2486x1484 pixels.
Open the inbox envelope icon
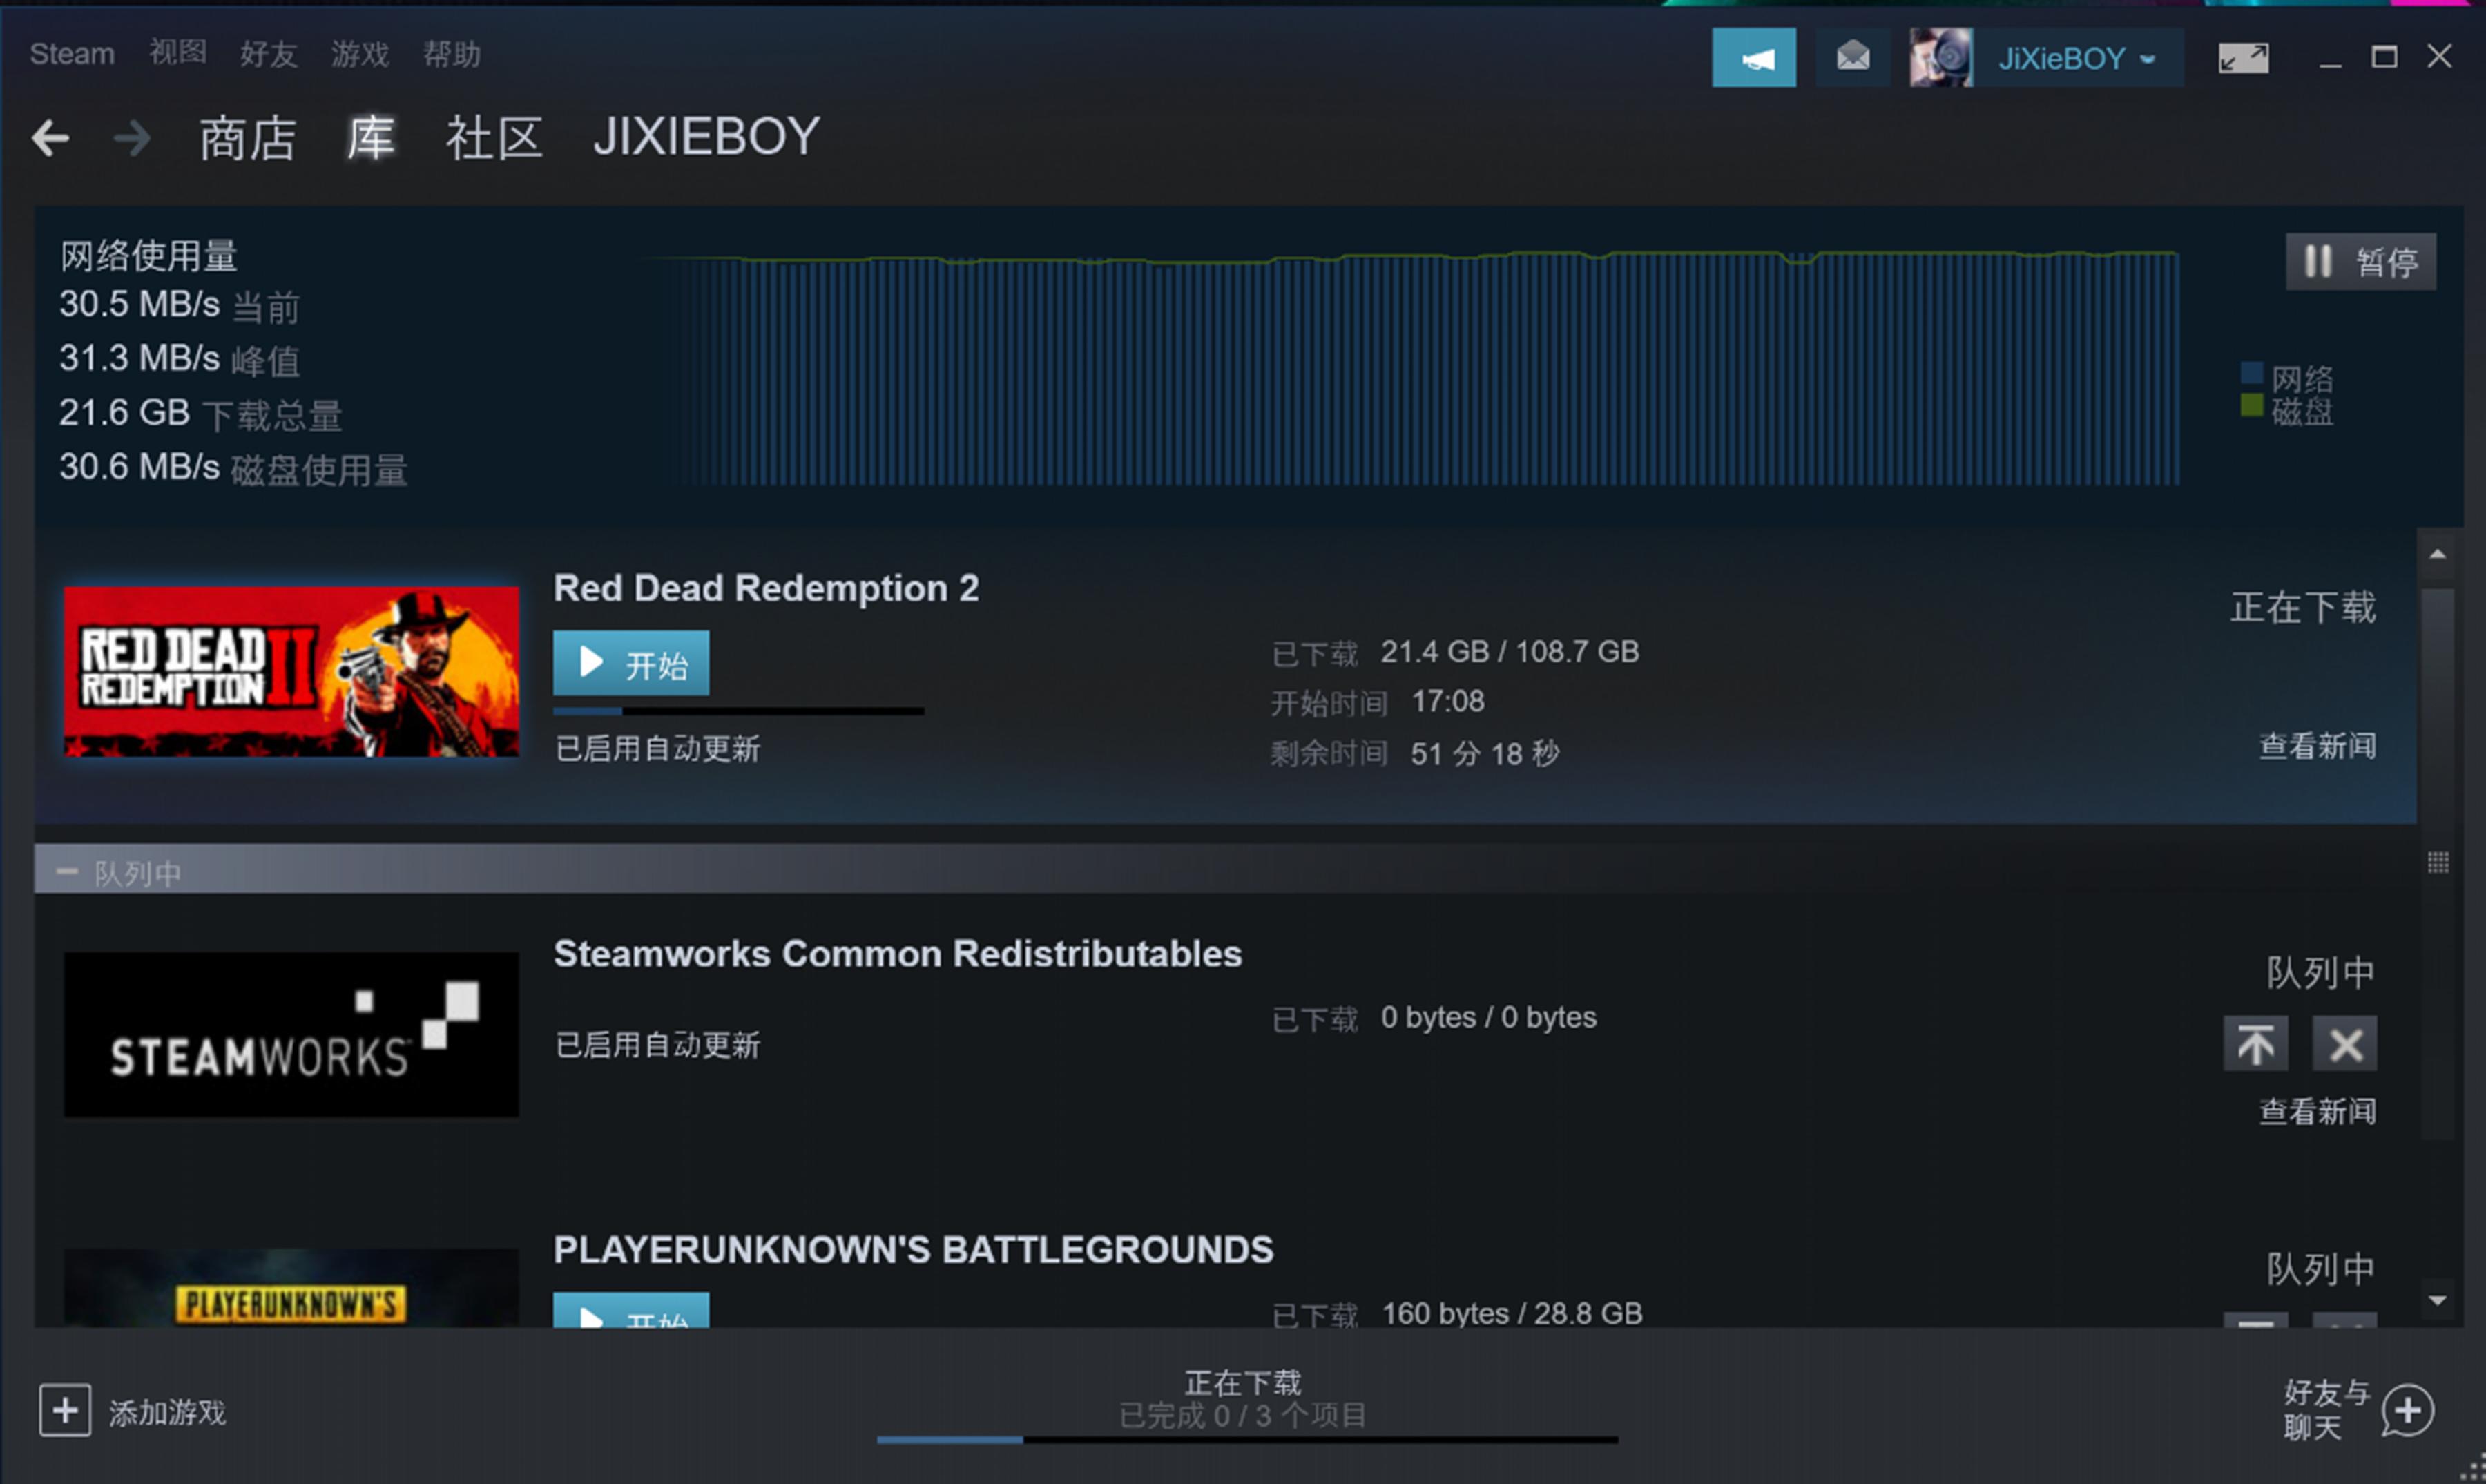click(1852, 58)
